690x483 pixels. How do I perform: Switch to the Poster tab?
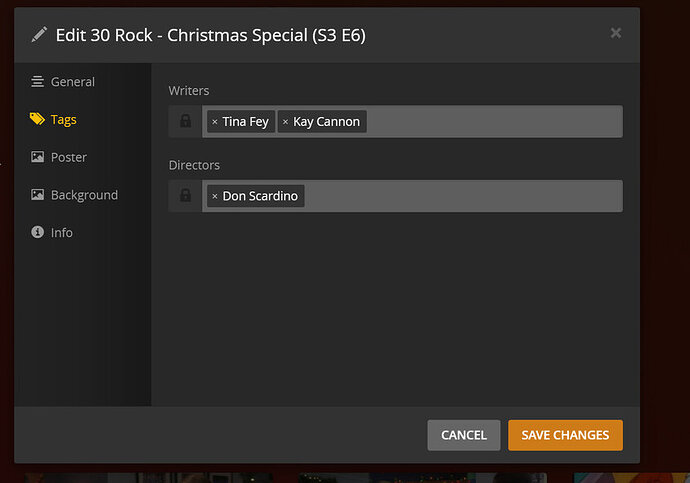pos(69,157)
